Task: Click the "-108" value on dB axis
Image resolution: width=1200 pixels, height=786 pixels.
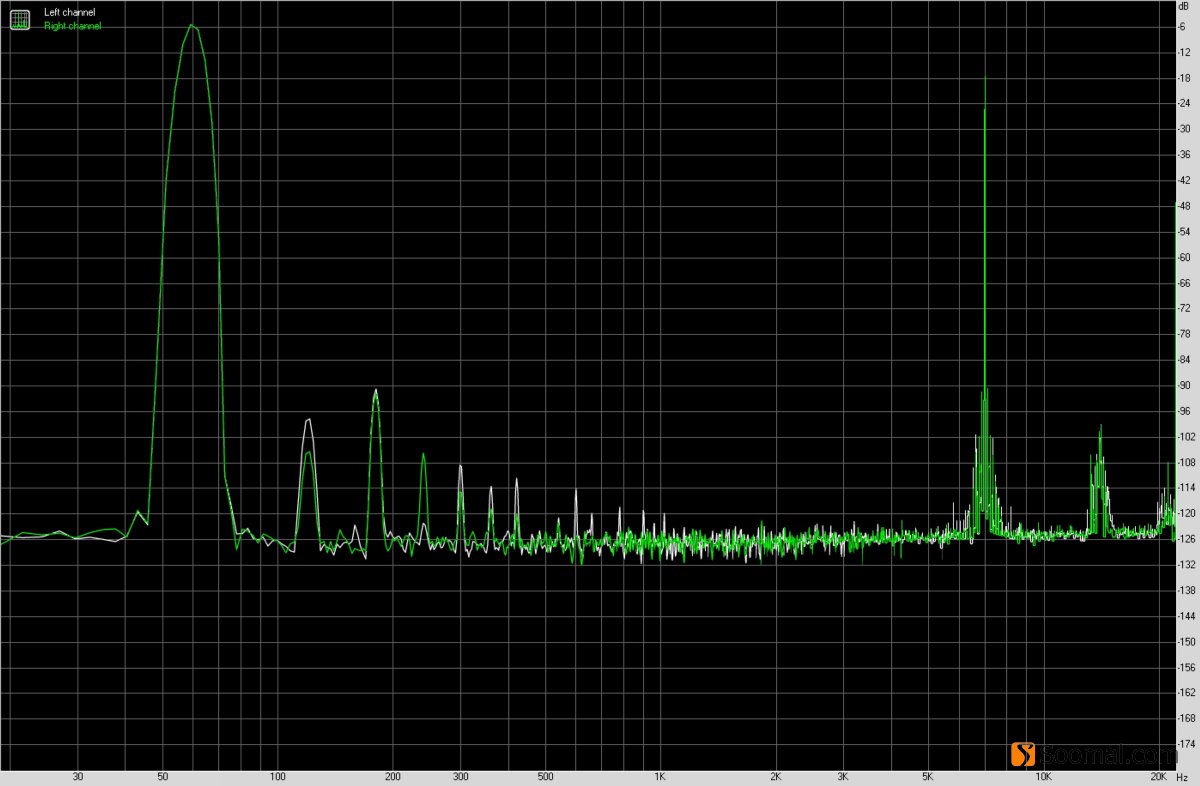Action: [x=1187, y=462]
